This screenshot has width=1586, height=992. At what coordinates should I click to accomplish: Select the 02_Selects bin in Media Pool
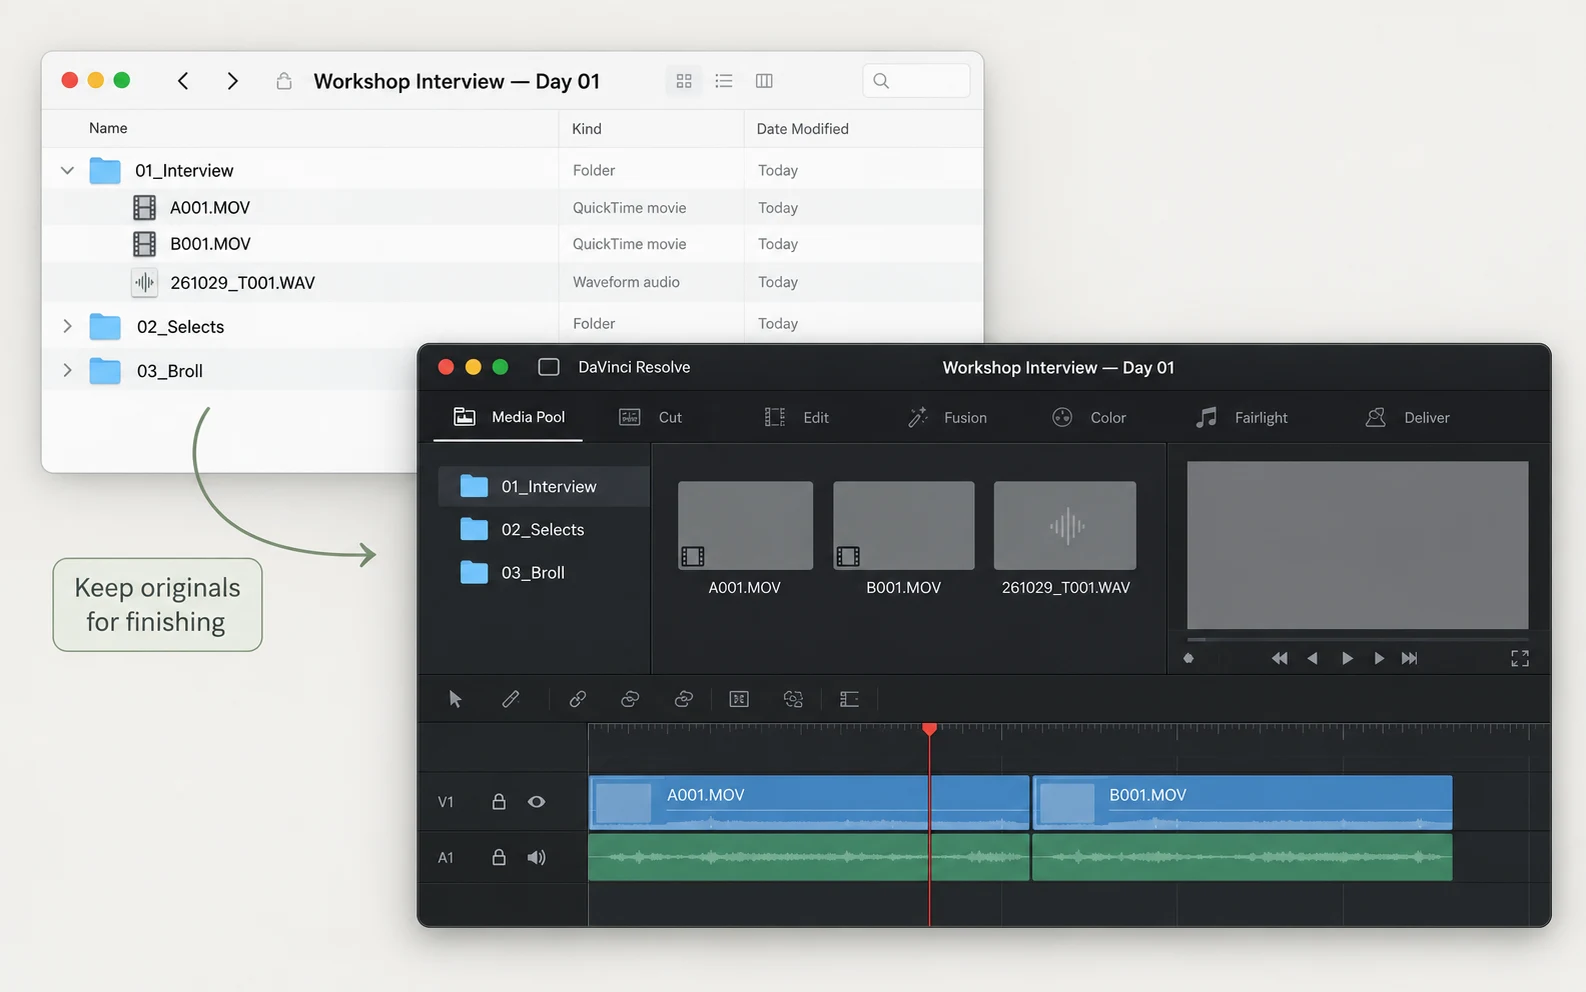544,529
